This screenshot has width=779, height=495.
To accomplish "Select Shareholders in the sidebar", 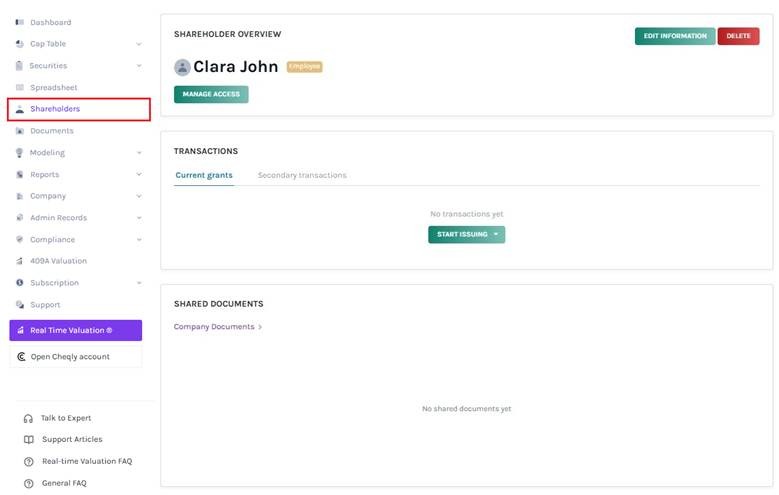I will pyautogui.click(x=79, y=109).
